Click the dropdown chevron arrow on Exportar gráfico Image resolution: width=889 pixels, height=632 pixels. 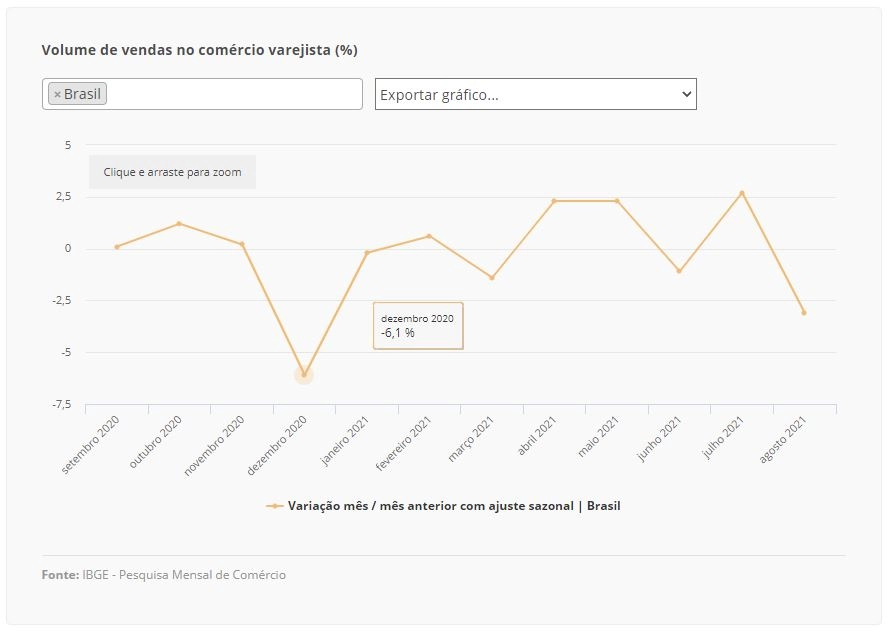pyautogui.click(x=686, y=94)
